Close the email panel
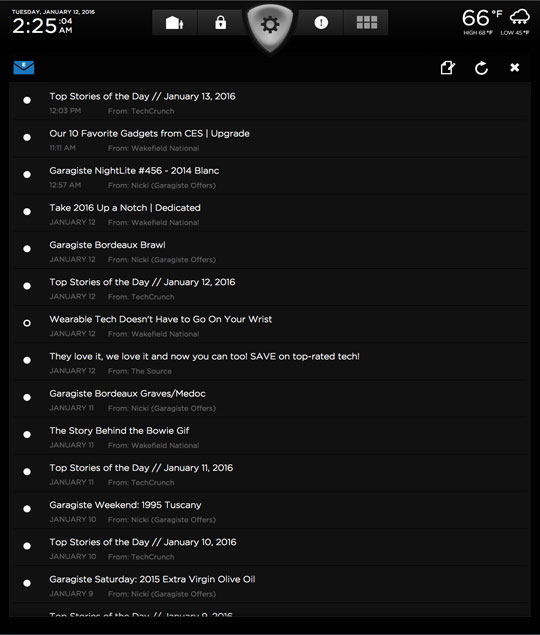 coord(514,67)
